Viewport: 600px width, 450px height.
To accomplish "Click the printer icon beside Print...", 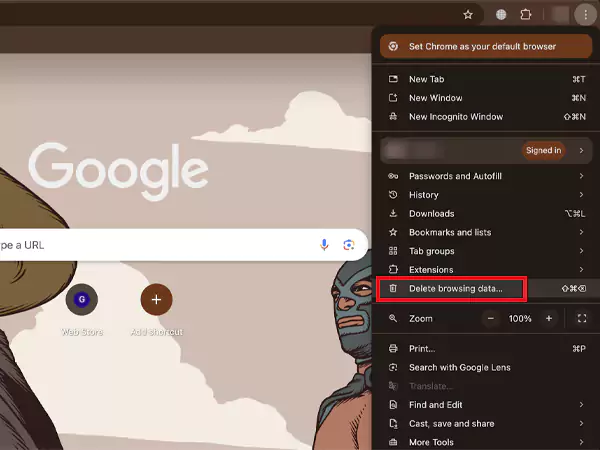I will coord(393,348).
